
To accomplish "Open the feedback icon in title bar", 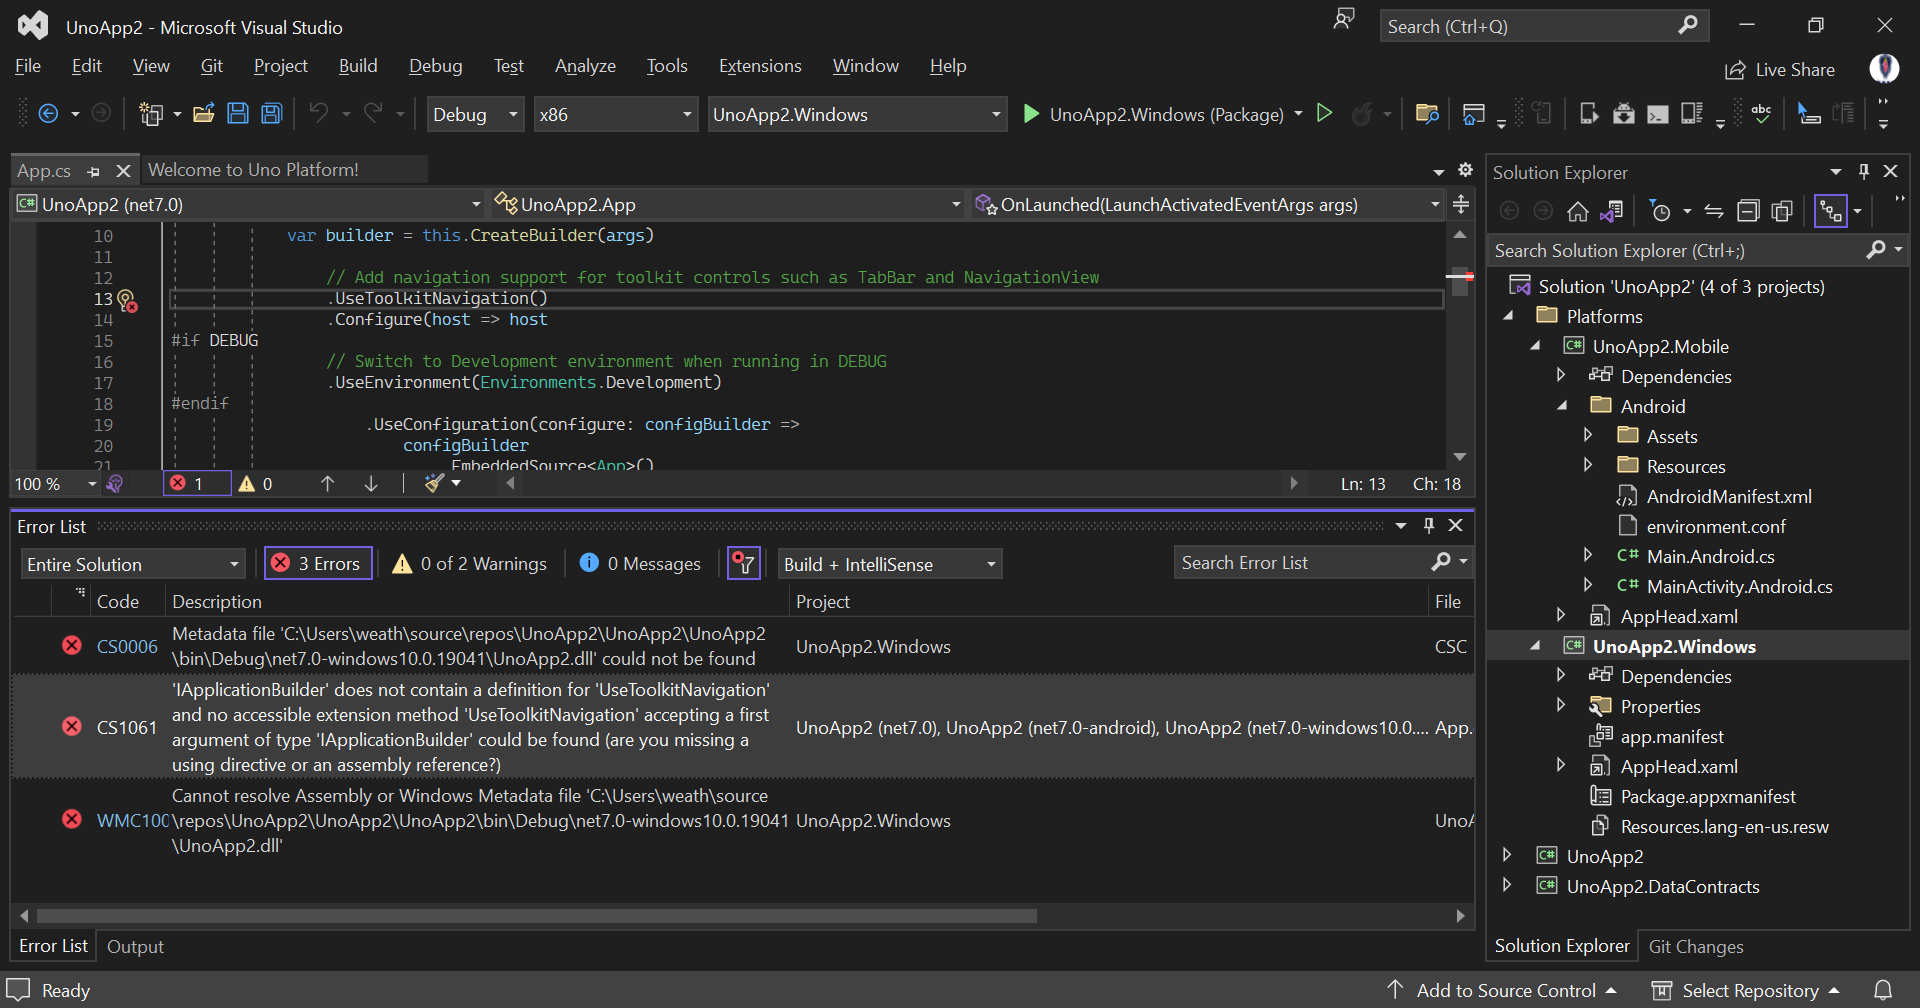I will [1345, 19].
